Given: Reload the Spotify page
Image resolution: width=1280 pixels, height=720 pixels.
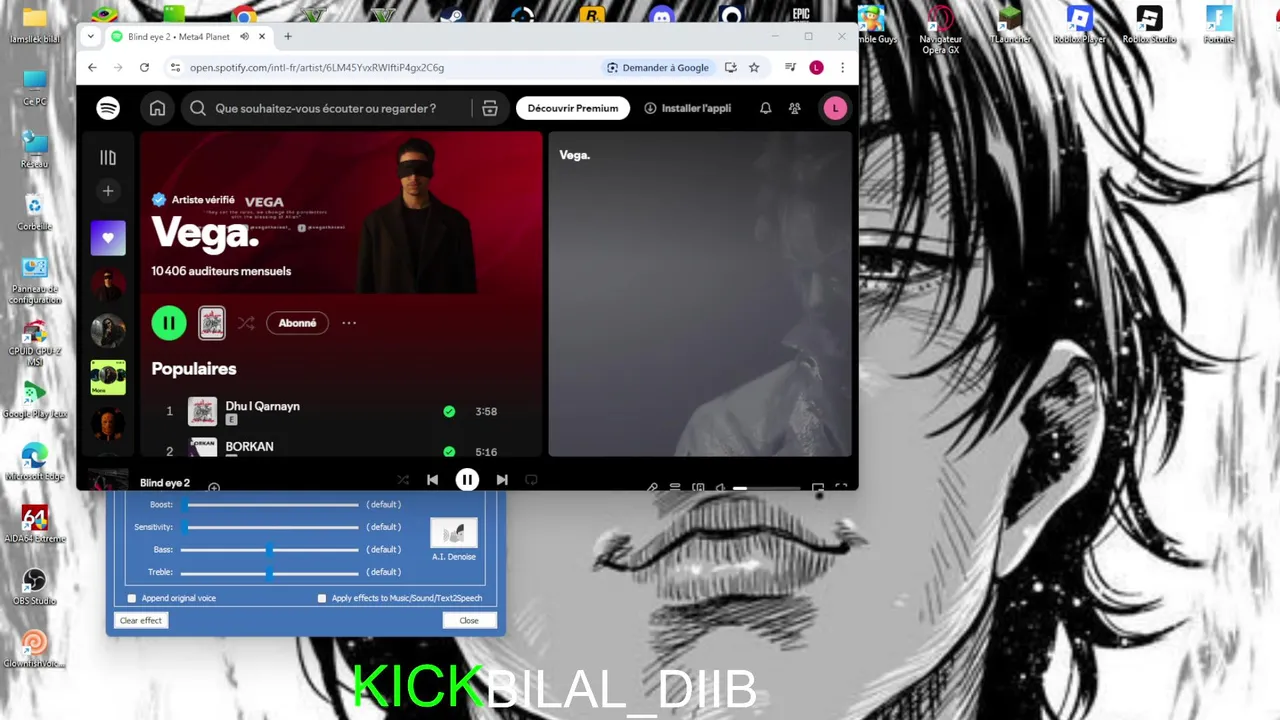Looking at the screenshot, I should (x=144, y=67).
